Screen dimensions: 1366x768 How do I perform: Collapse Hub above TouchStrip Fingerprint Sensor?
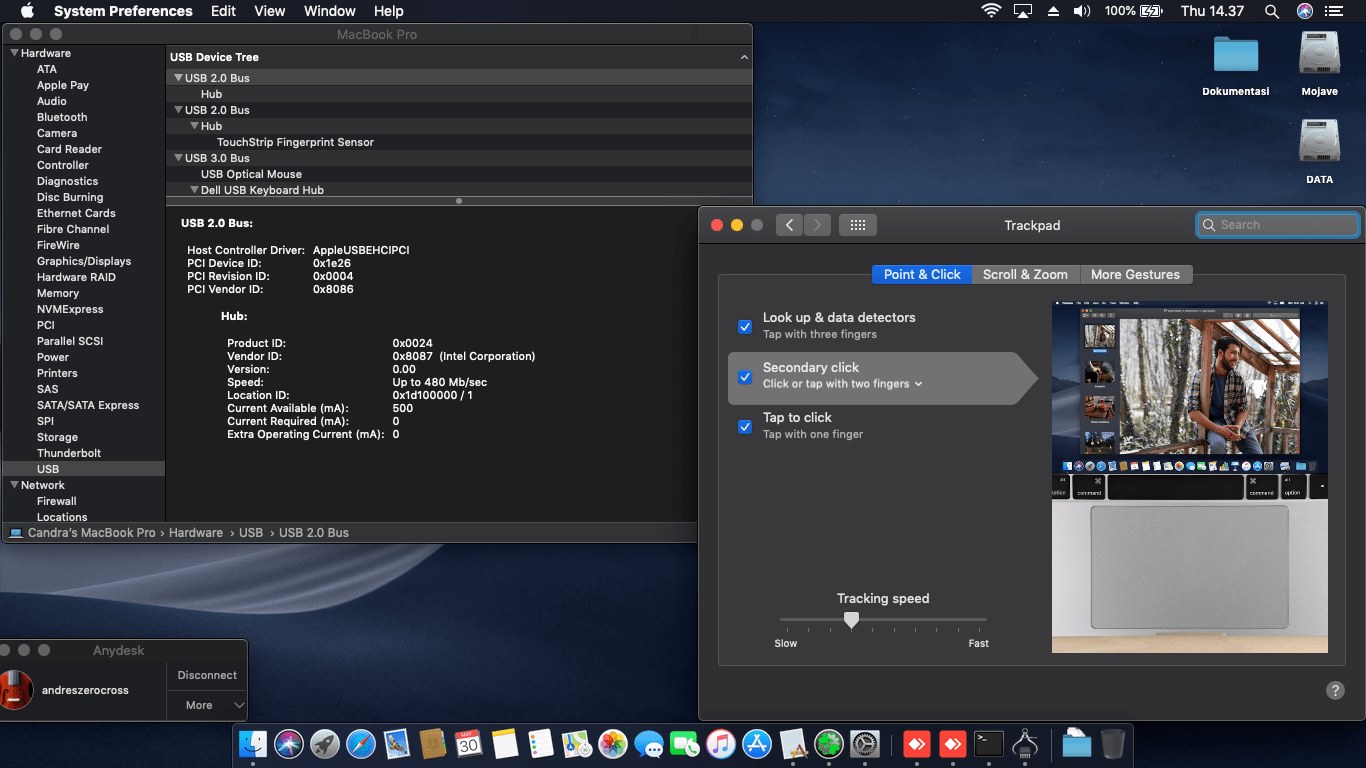(194, 126)
